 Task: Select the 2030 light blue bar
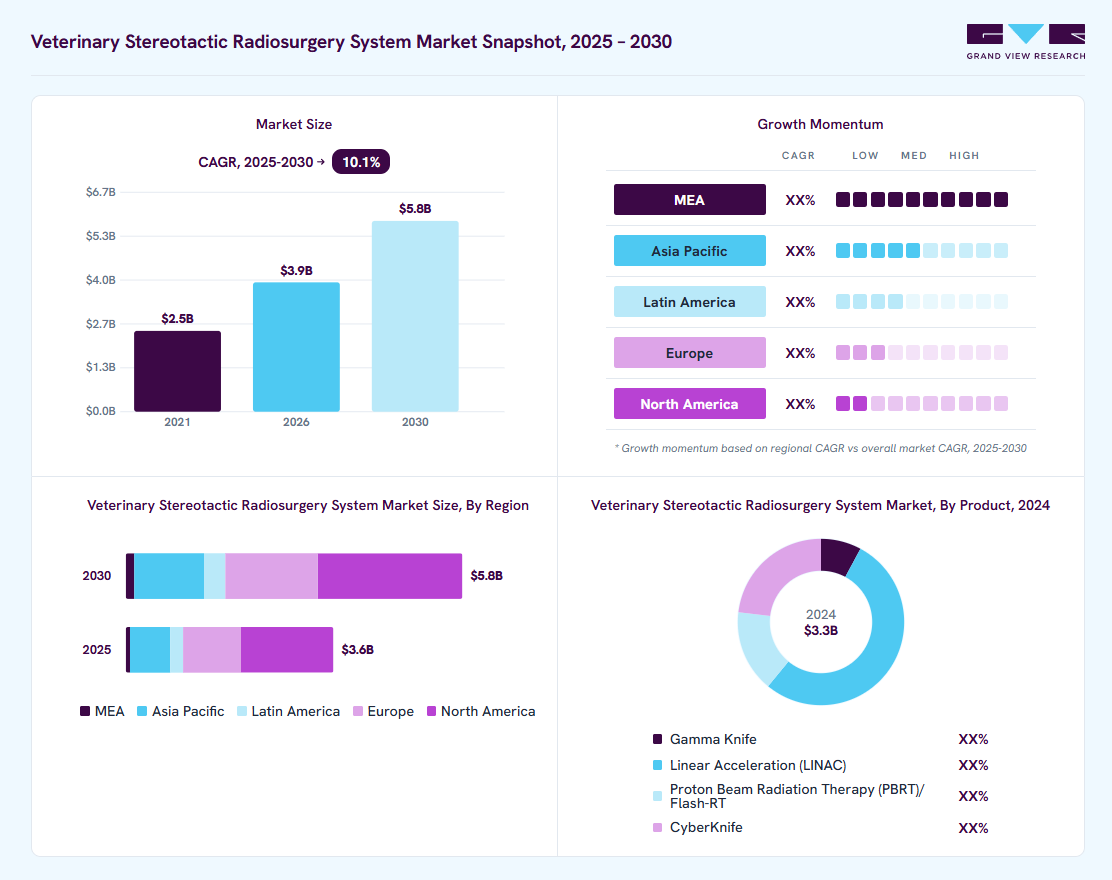pos(415,316)
